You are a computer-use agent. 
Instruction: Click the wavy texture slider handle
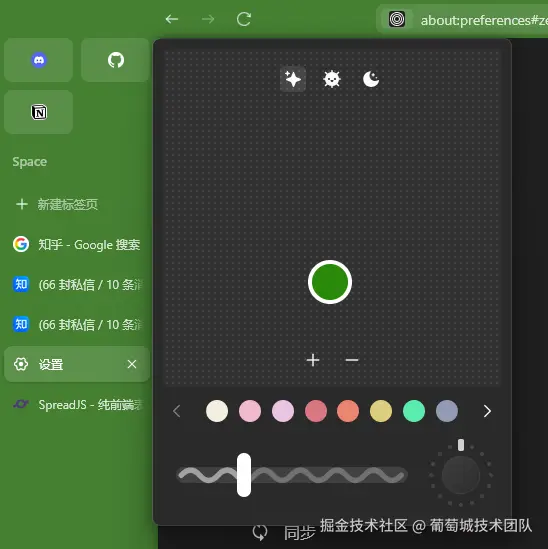[x=244, y=475]
